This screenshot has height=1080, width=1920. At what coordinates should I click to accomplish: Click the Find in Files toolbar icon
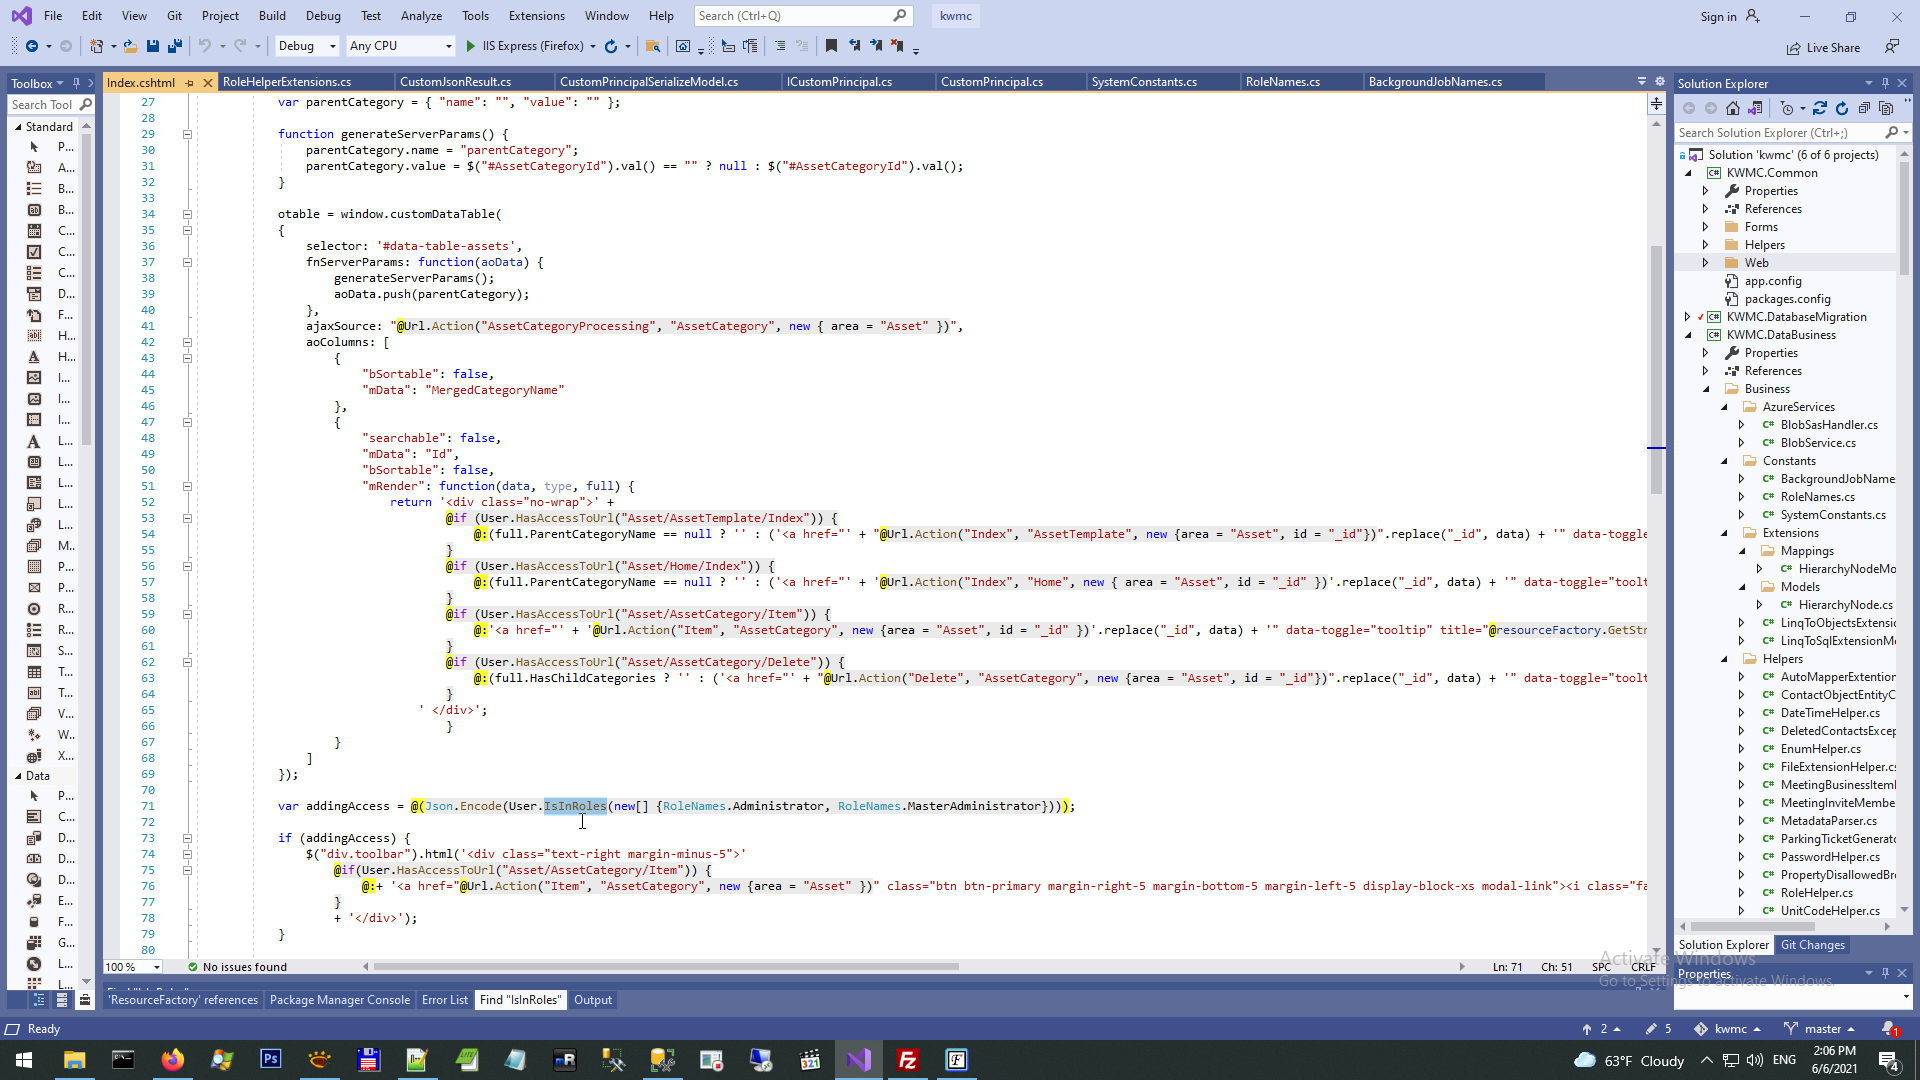pos(652,46)
